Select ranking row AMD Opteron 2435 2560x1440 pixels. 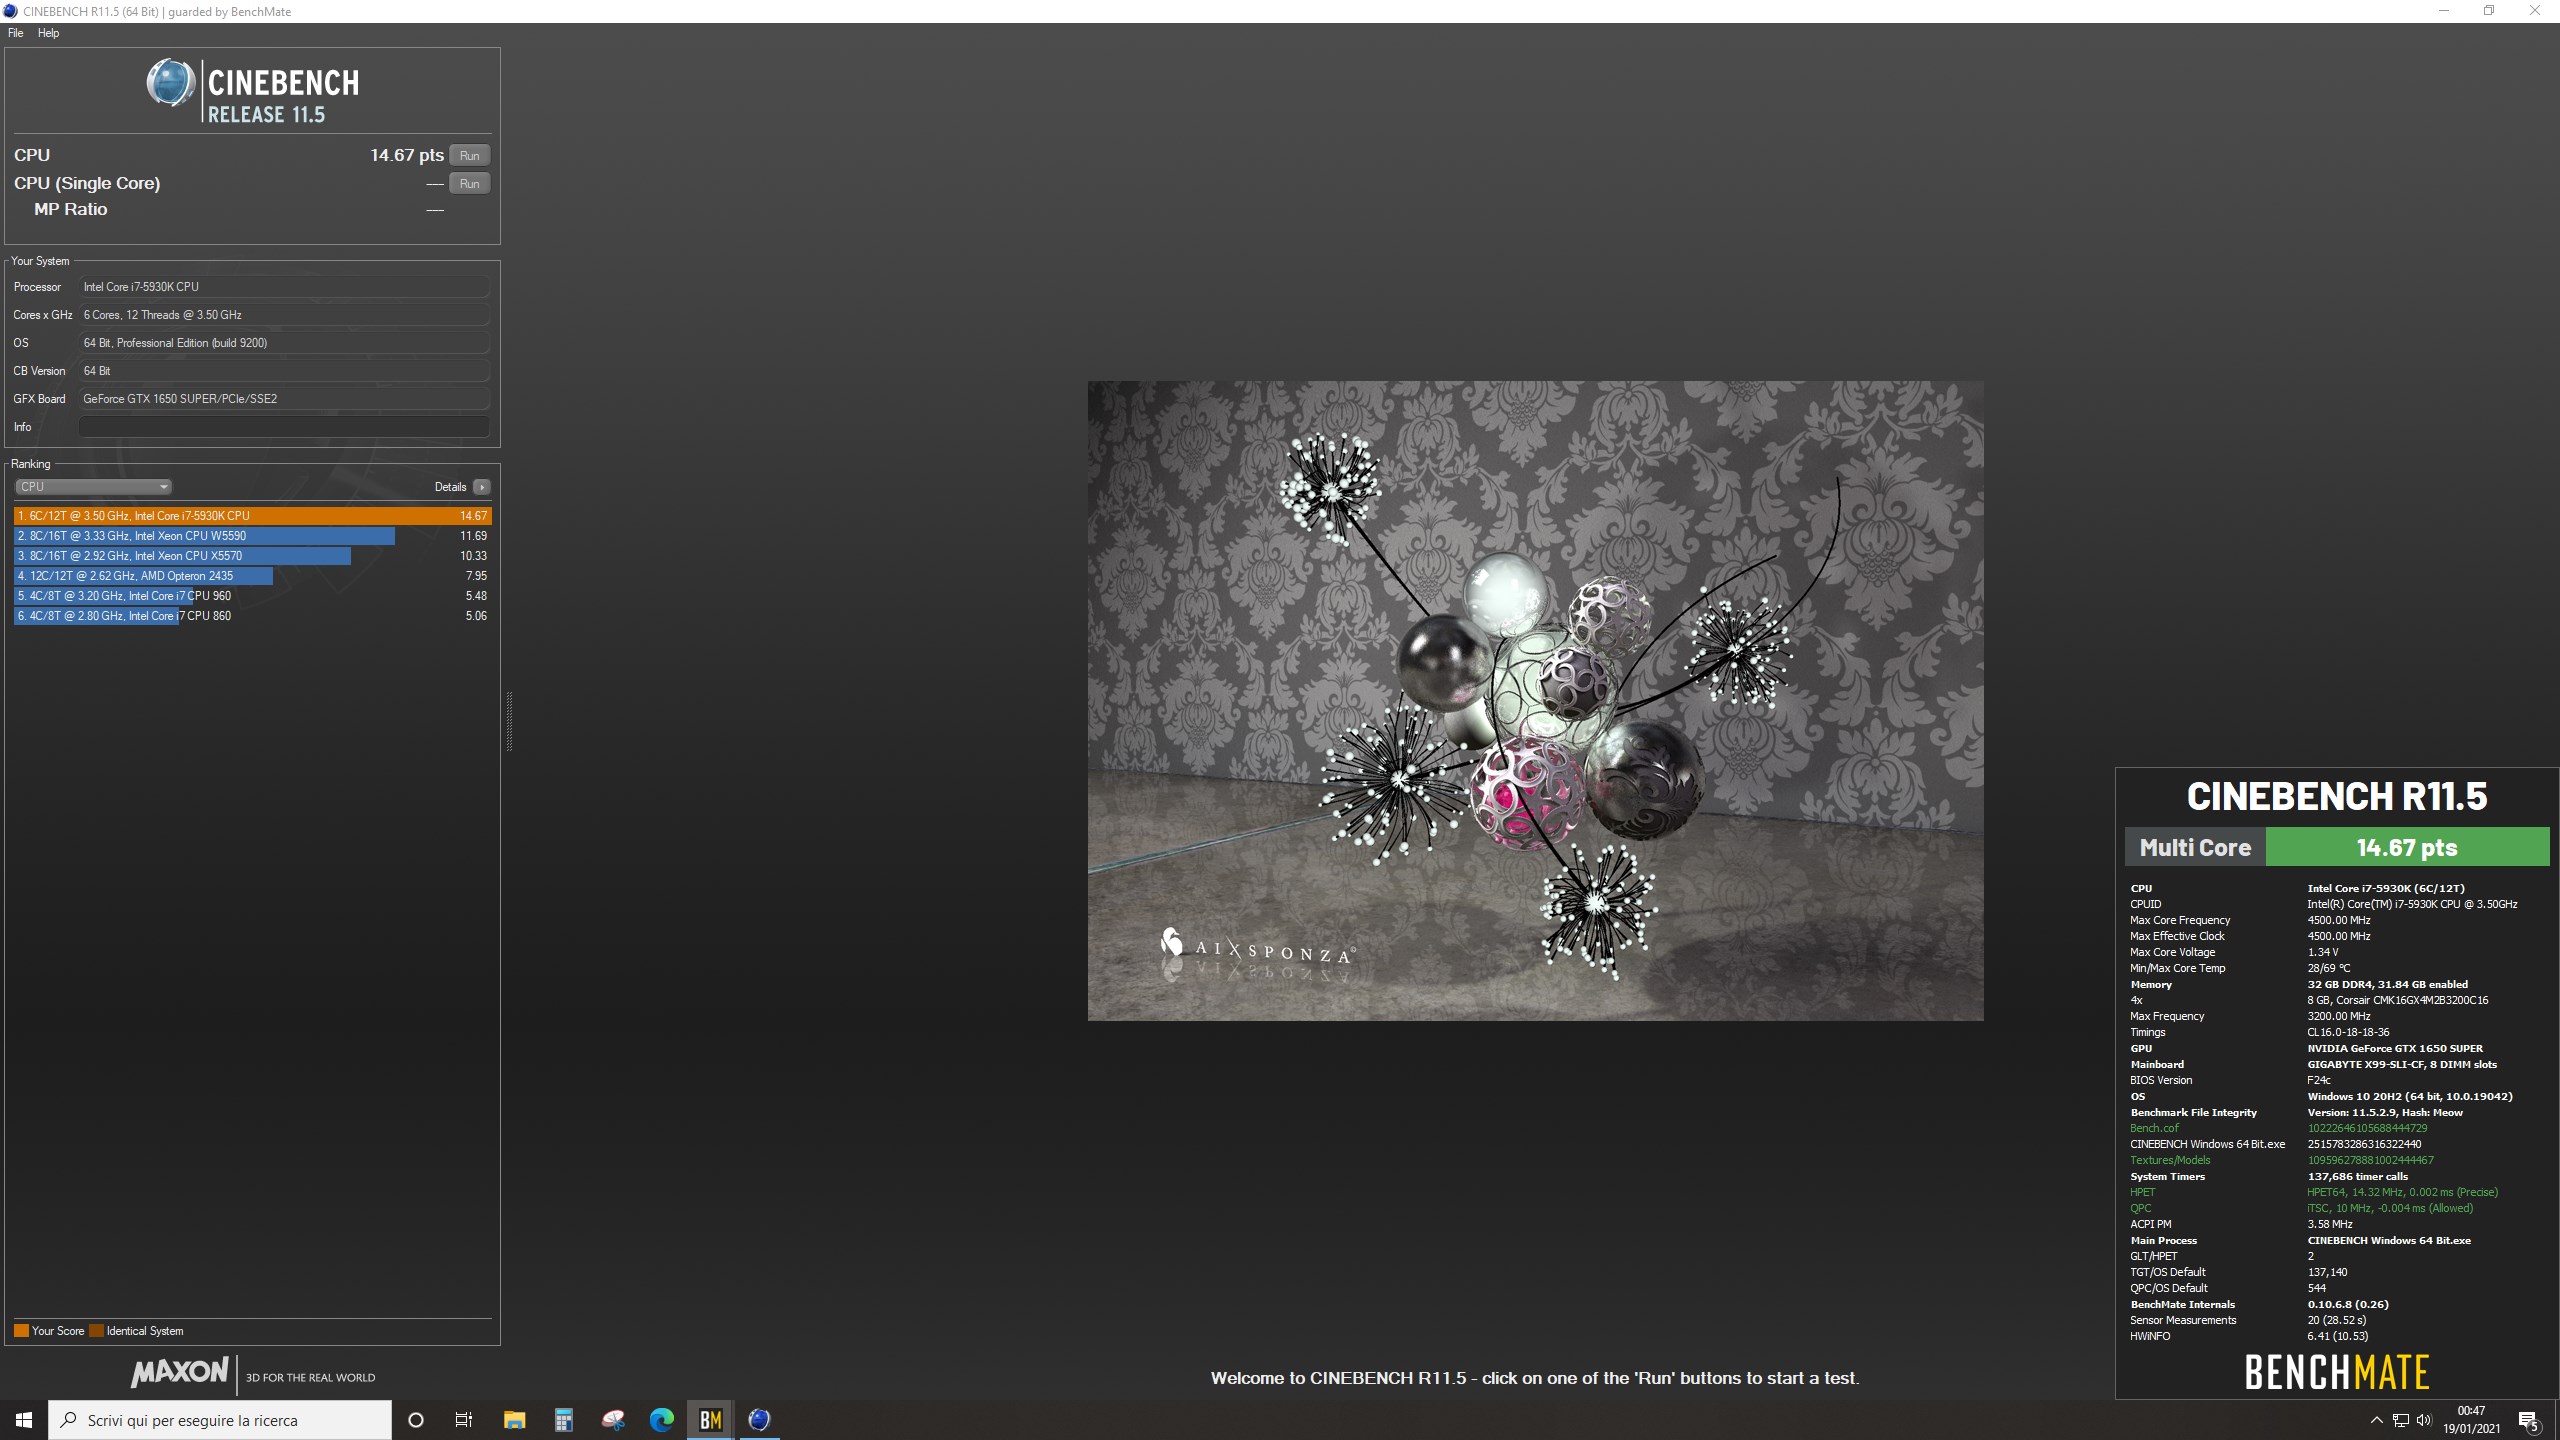pyautogui.click(x=253, y=576)
